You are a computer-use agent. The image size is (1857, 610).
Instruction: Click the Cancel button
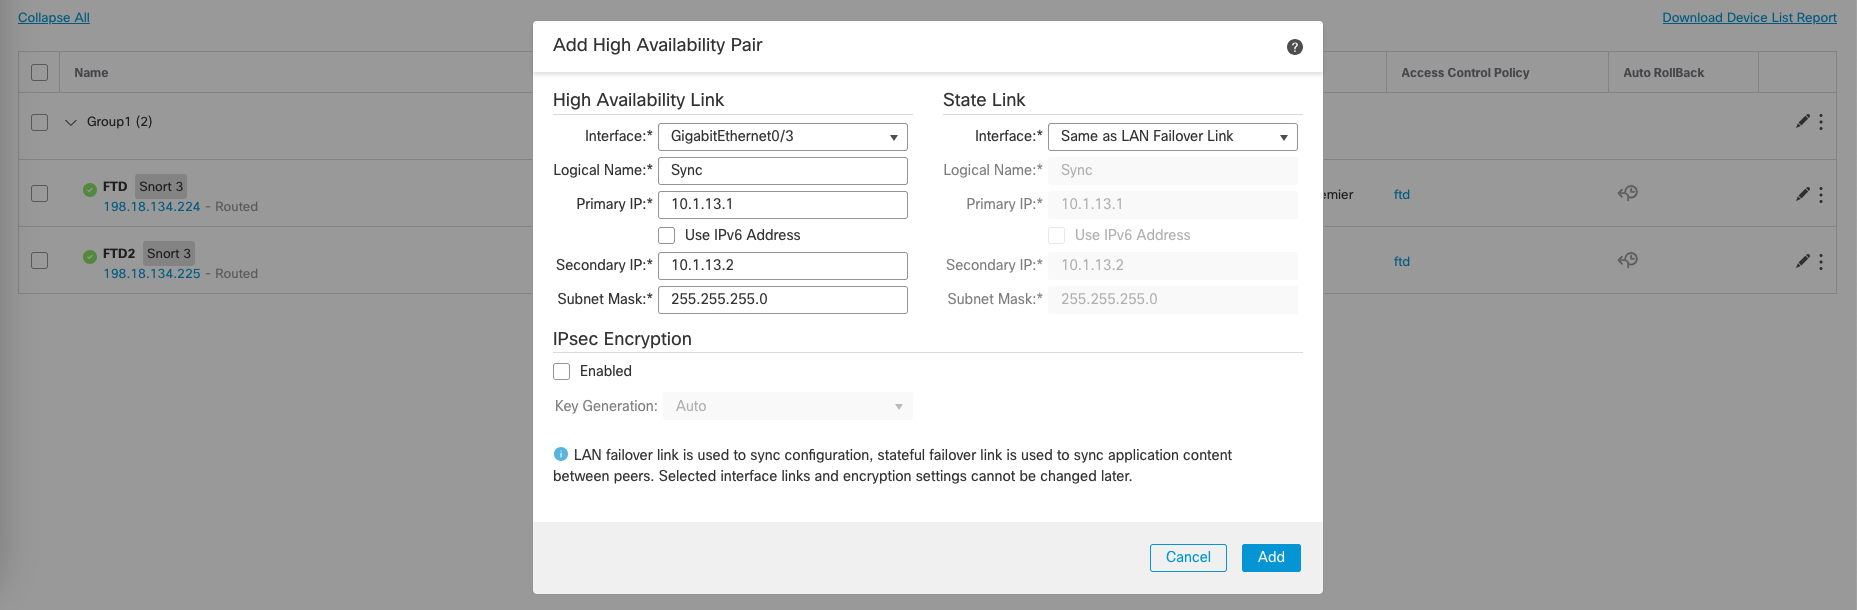pos(1187,557)
